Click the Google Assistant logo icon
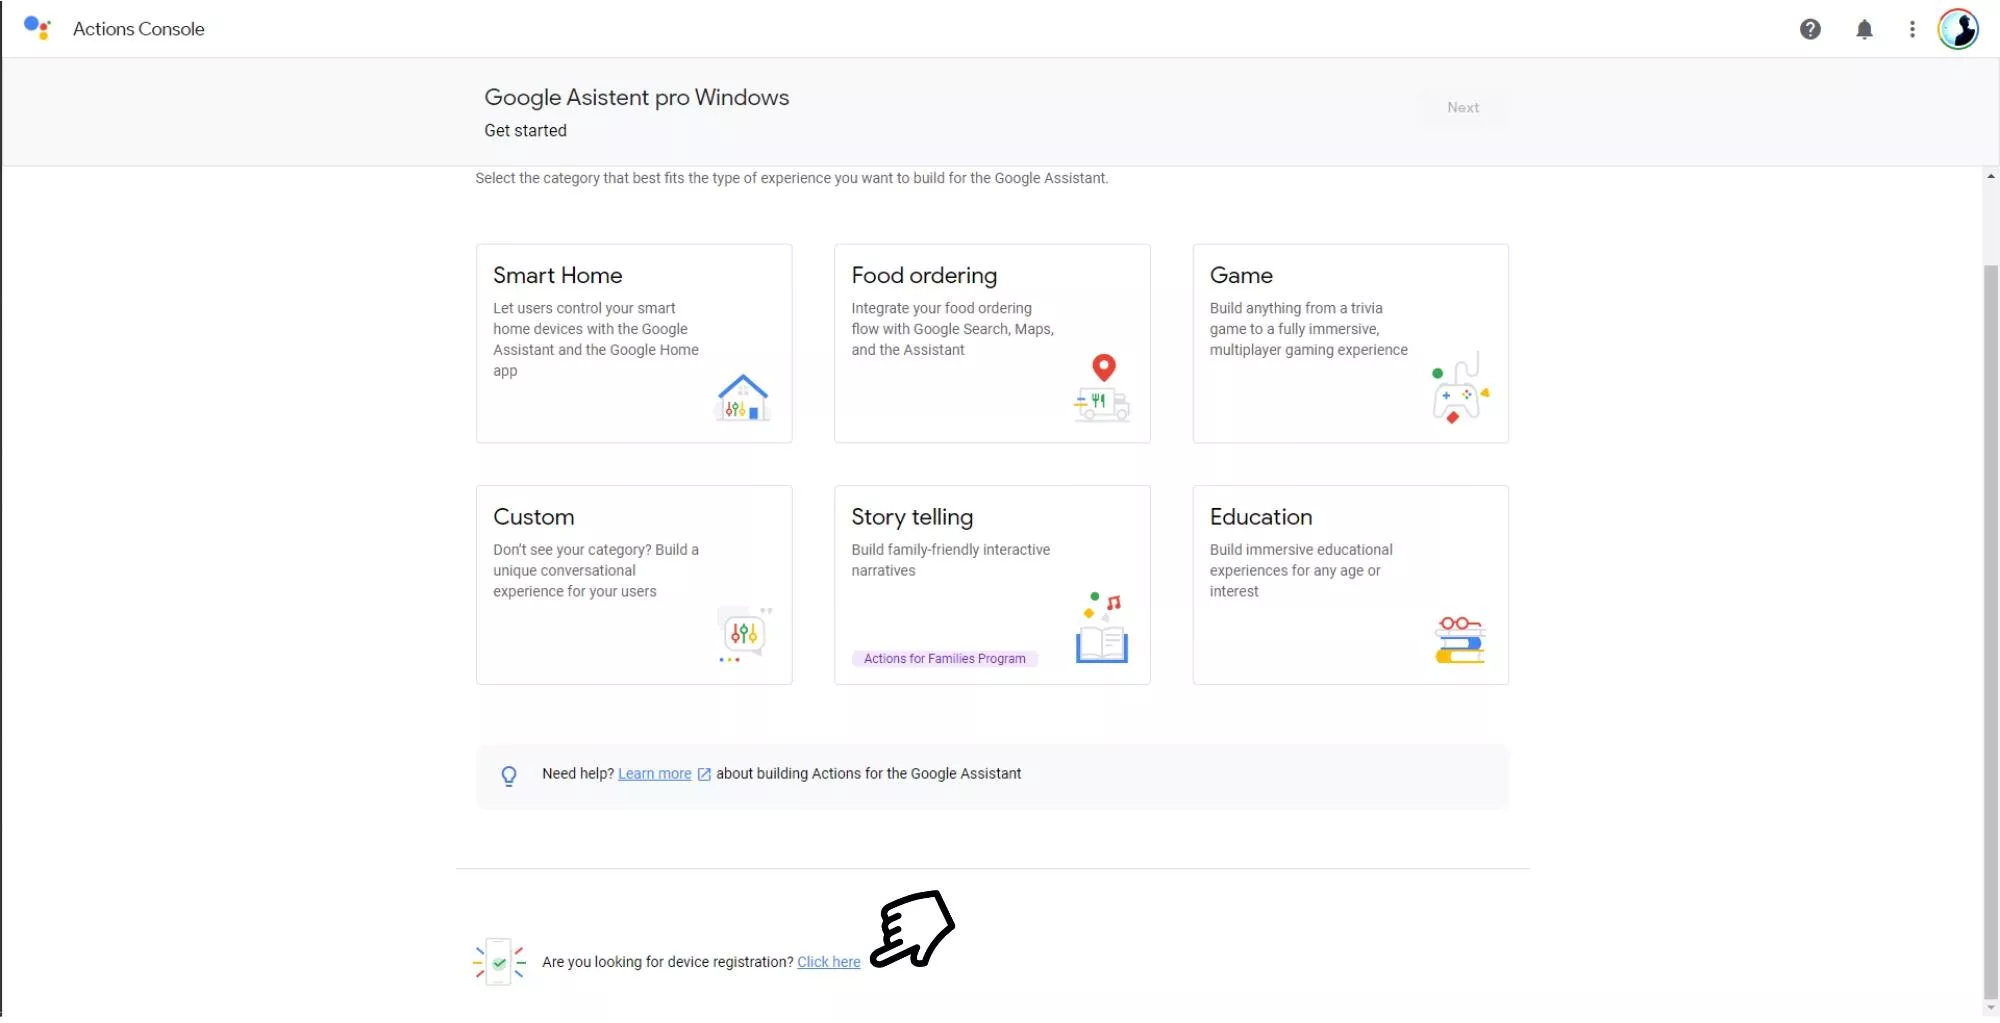2000x1023 pixels. pos(37,28)
